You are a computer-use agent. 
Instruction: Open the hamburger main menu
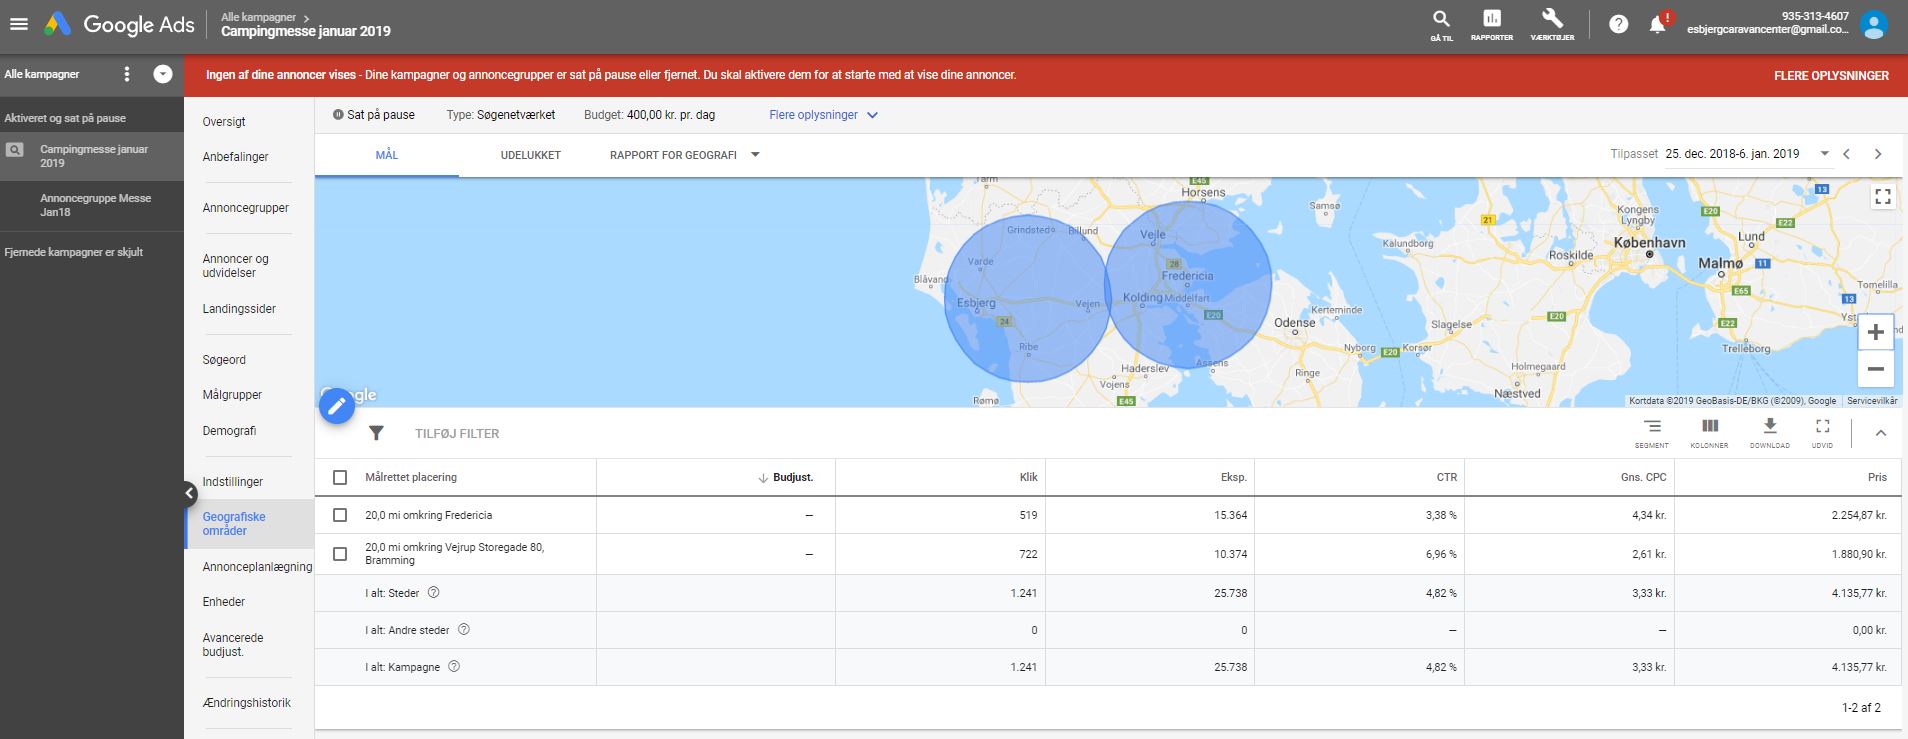click(18, 25)
